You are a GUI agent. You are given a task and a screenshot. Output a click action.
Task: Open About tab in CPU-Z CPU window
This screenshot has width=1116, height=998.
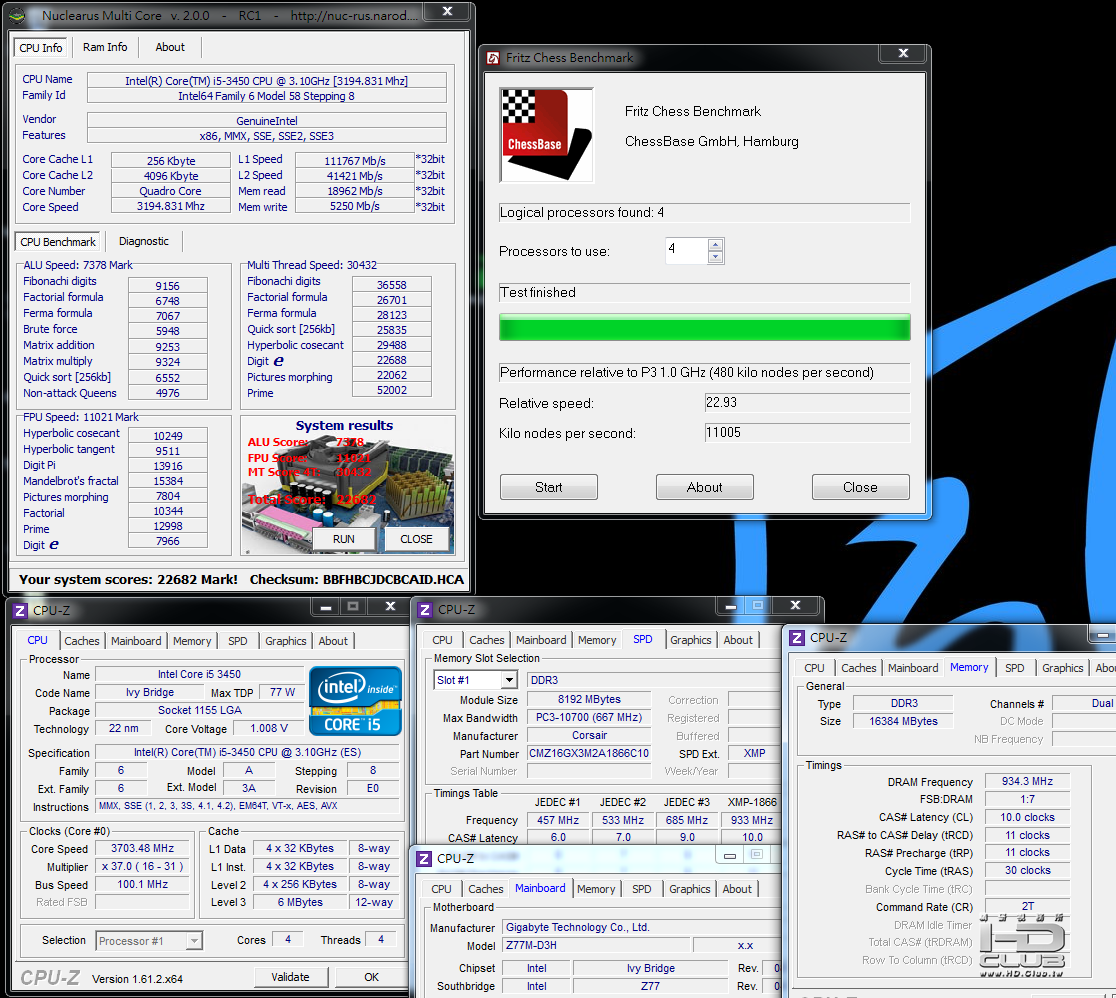tap(333, 641)
